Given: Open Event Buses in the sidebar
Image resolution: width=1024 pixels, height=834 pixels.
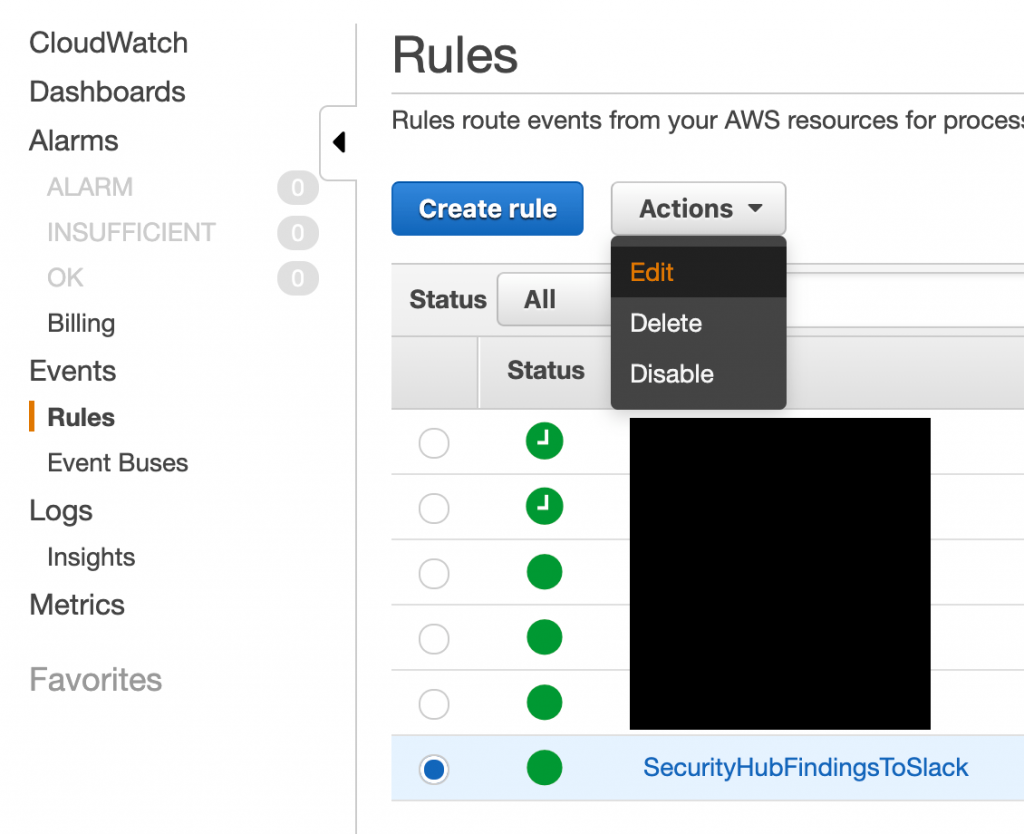Looking at the screenshot, I should pyautogui.click(x=118, y=463).
